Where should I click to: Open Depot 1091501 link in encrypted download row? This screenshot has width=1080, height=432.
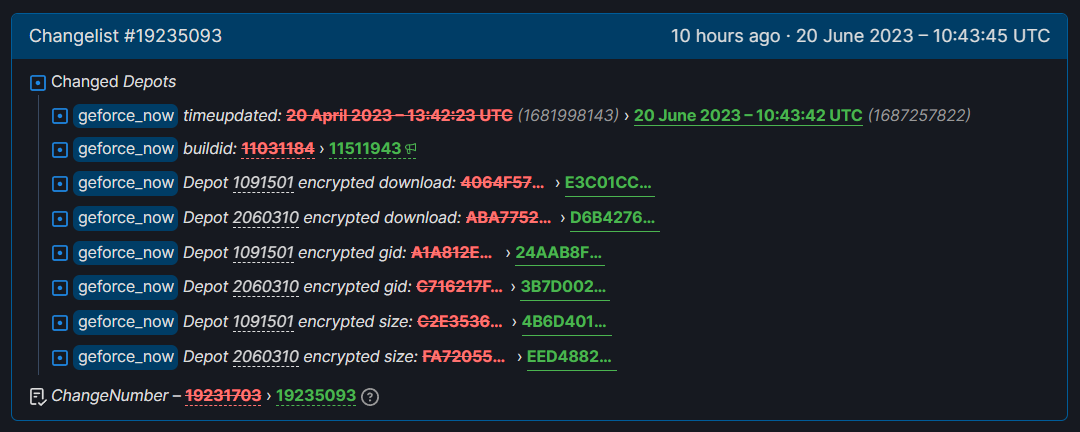point(264,183)
